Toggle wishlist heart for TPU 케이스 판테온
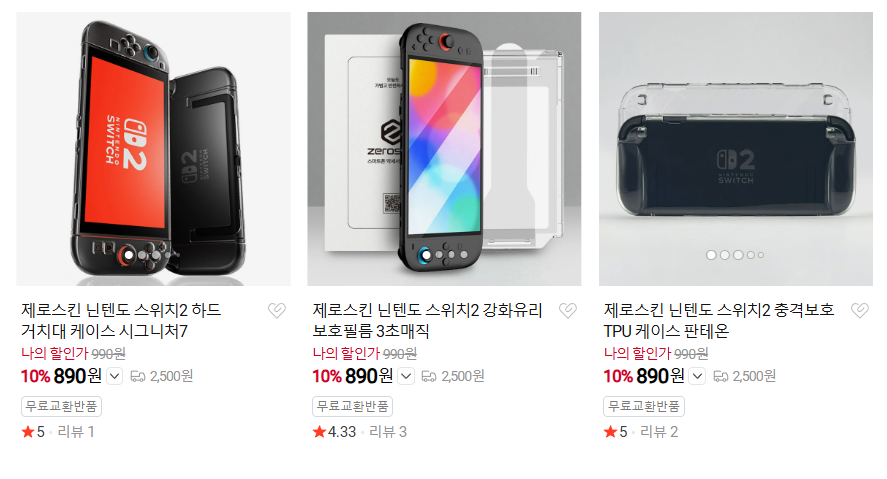This screenshot has height=479, width=887. click(x=860, y=310)
